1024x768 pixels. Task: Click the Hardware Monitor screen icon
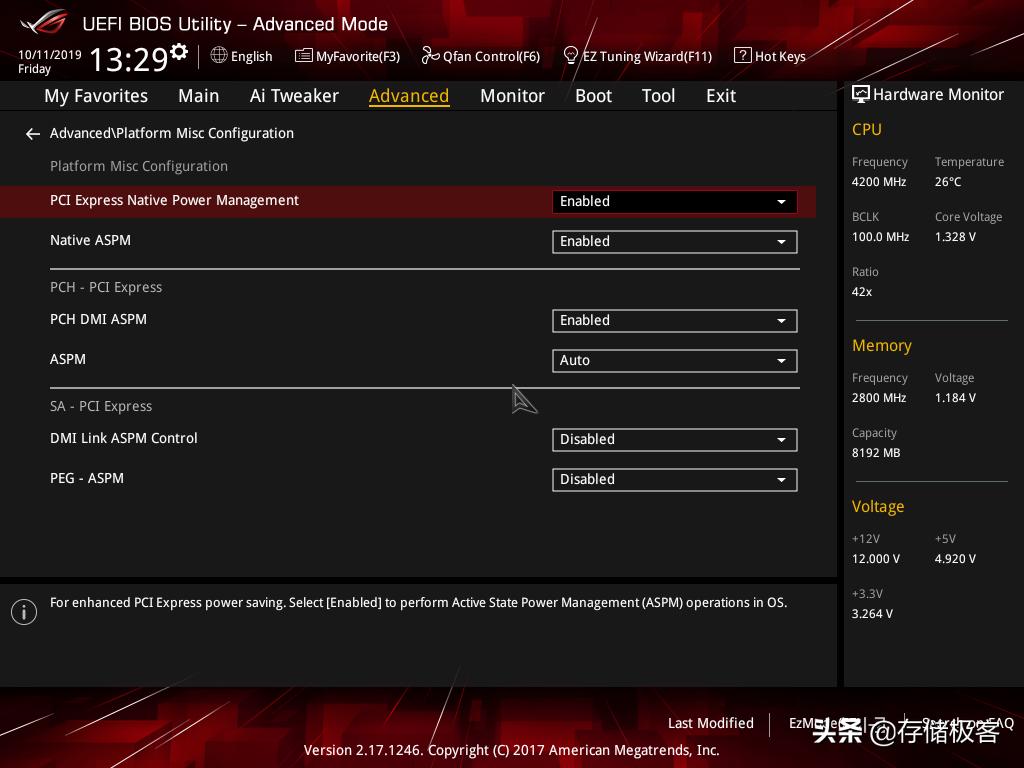pos(861,94)
